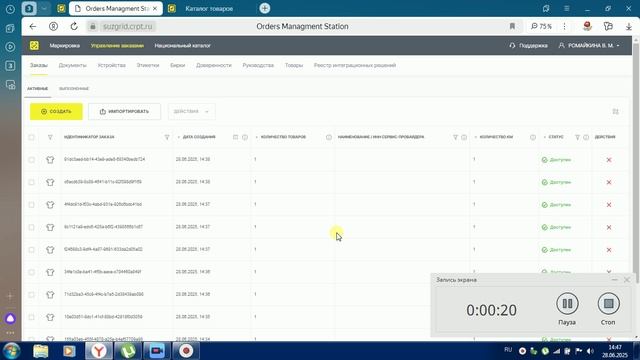Screen dimensions: 640x360
Task: Switch to the Устройства tab
Action: pyautogui.click(x=111, y=65)
